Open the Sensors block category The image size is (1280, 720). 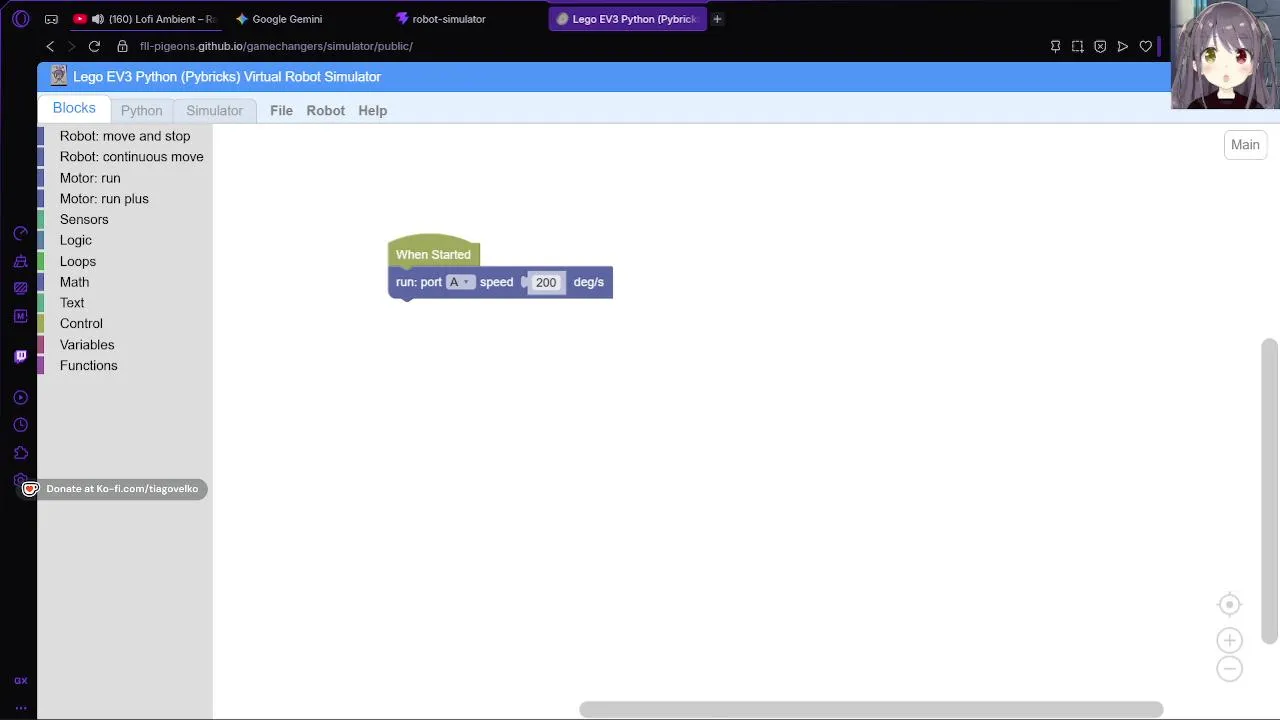[125, 220]
